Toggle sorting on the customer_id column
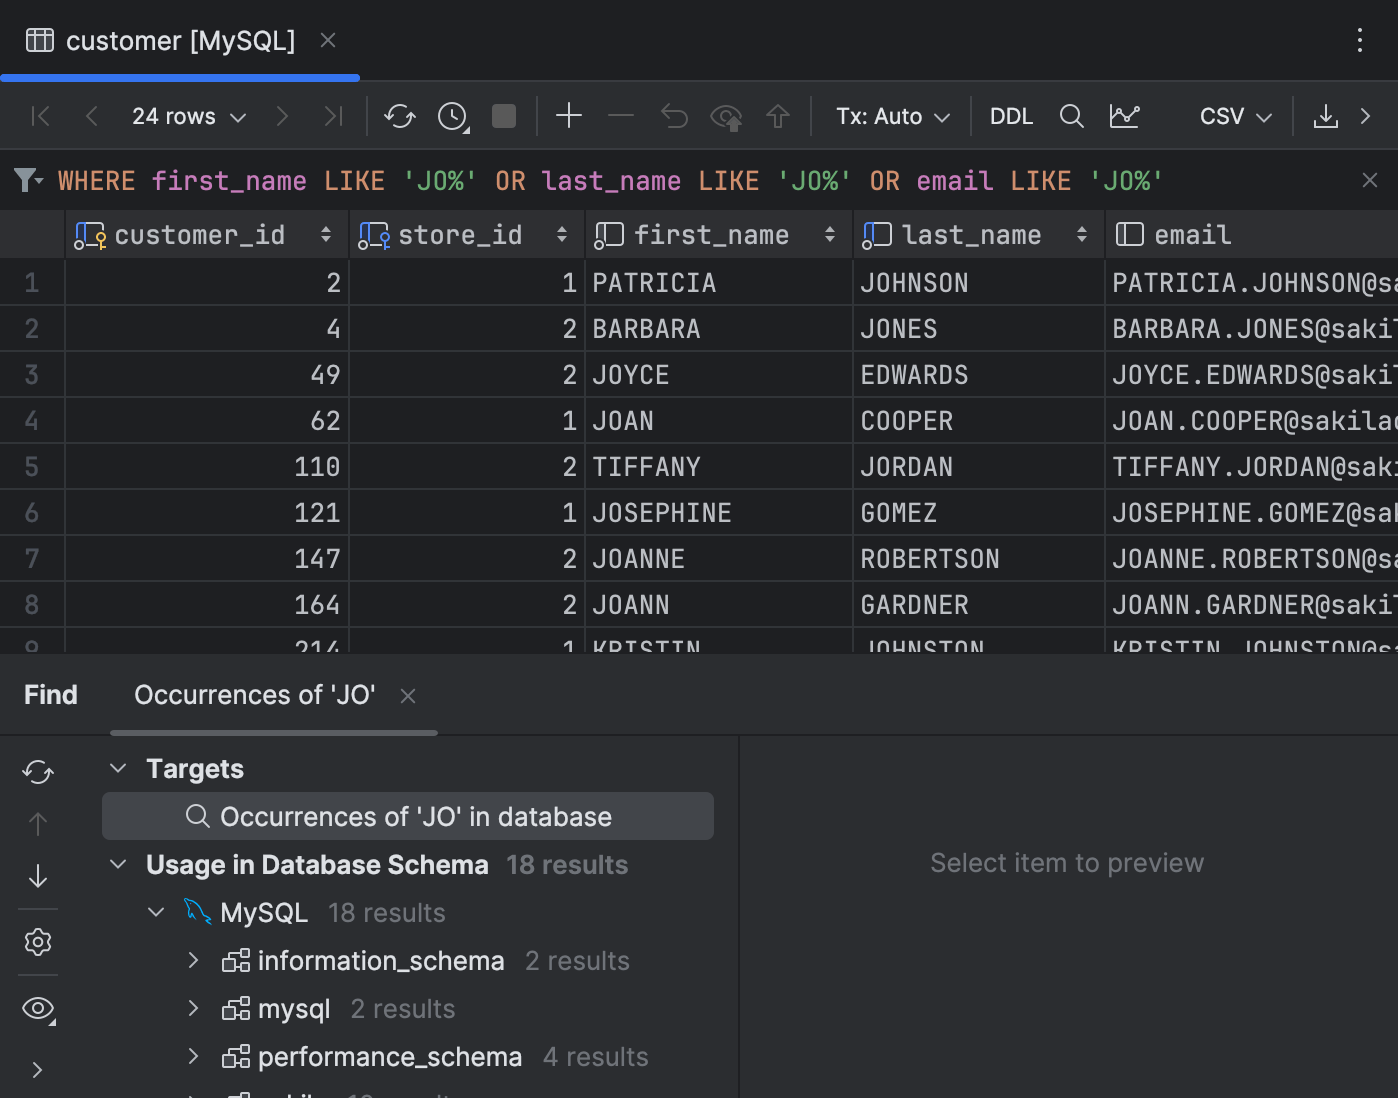This screenshot has height=1098, width=1398. 326,234
